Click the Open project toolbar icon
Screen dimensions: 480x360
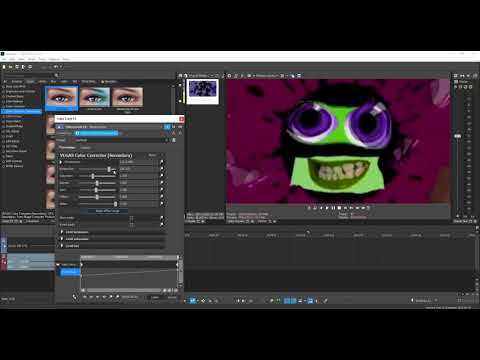click(10, 67)
